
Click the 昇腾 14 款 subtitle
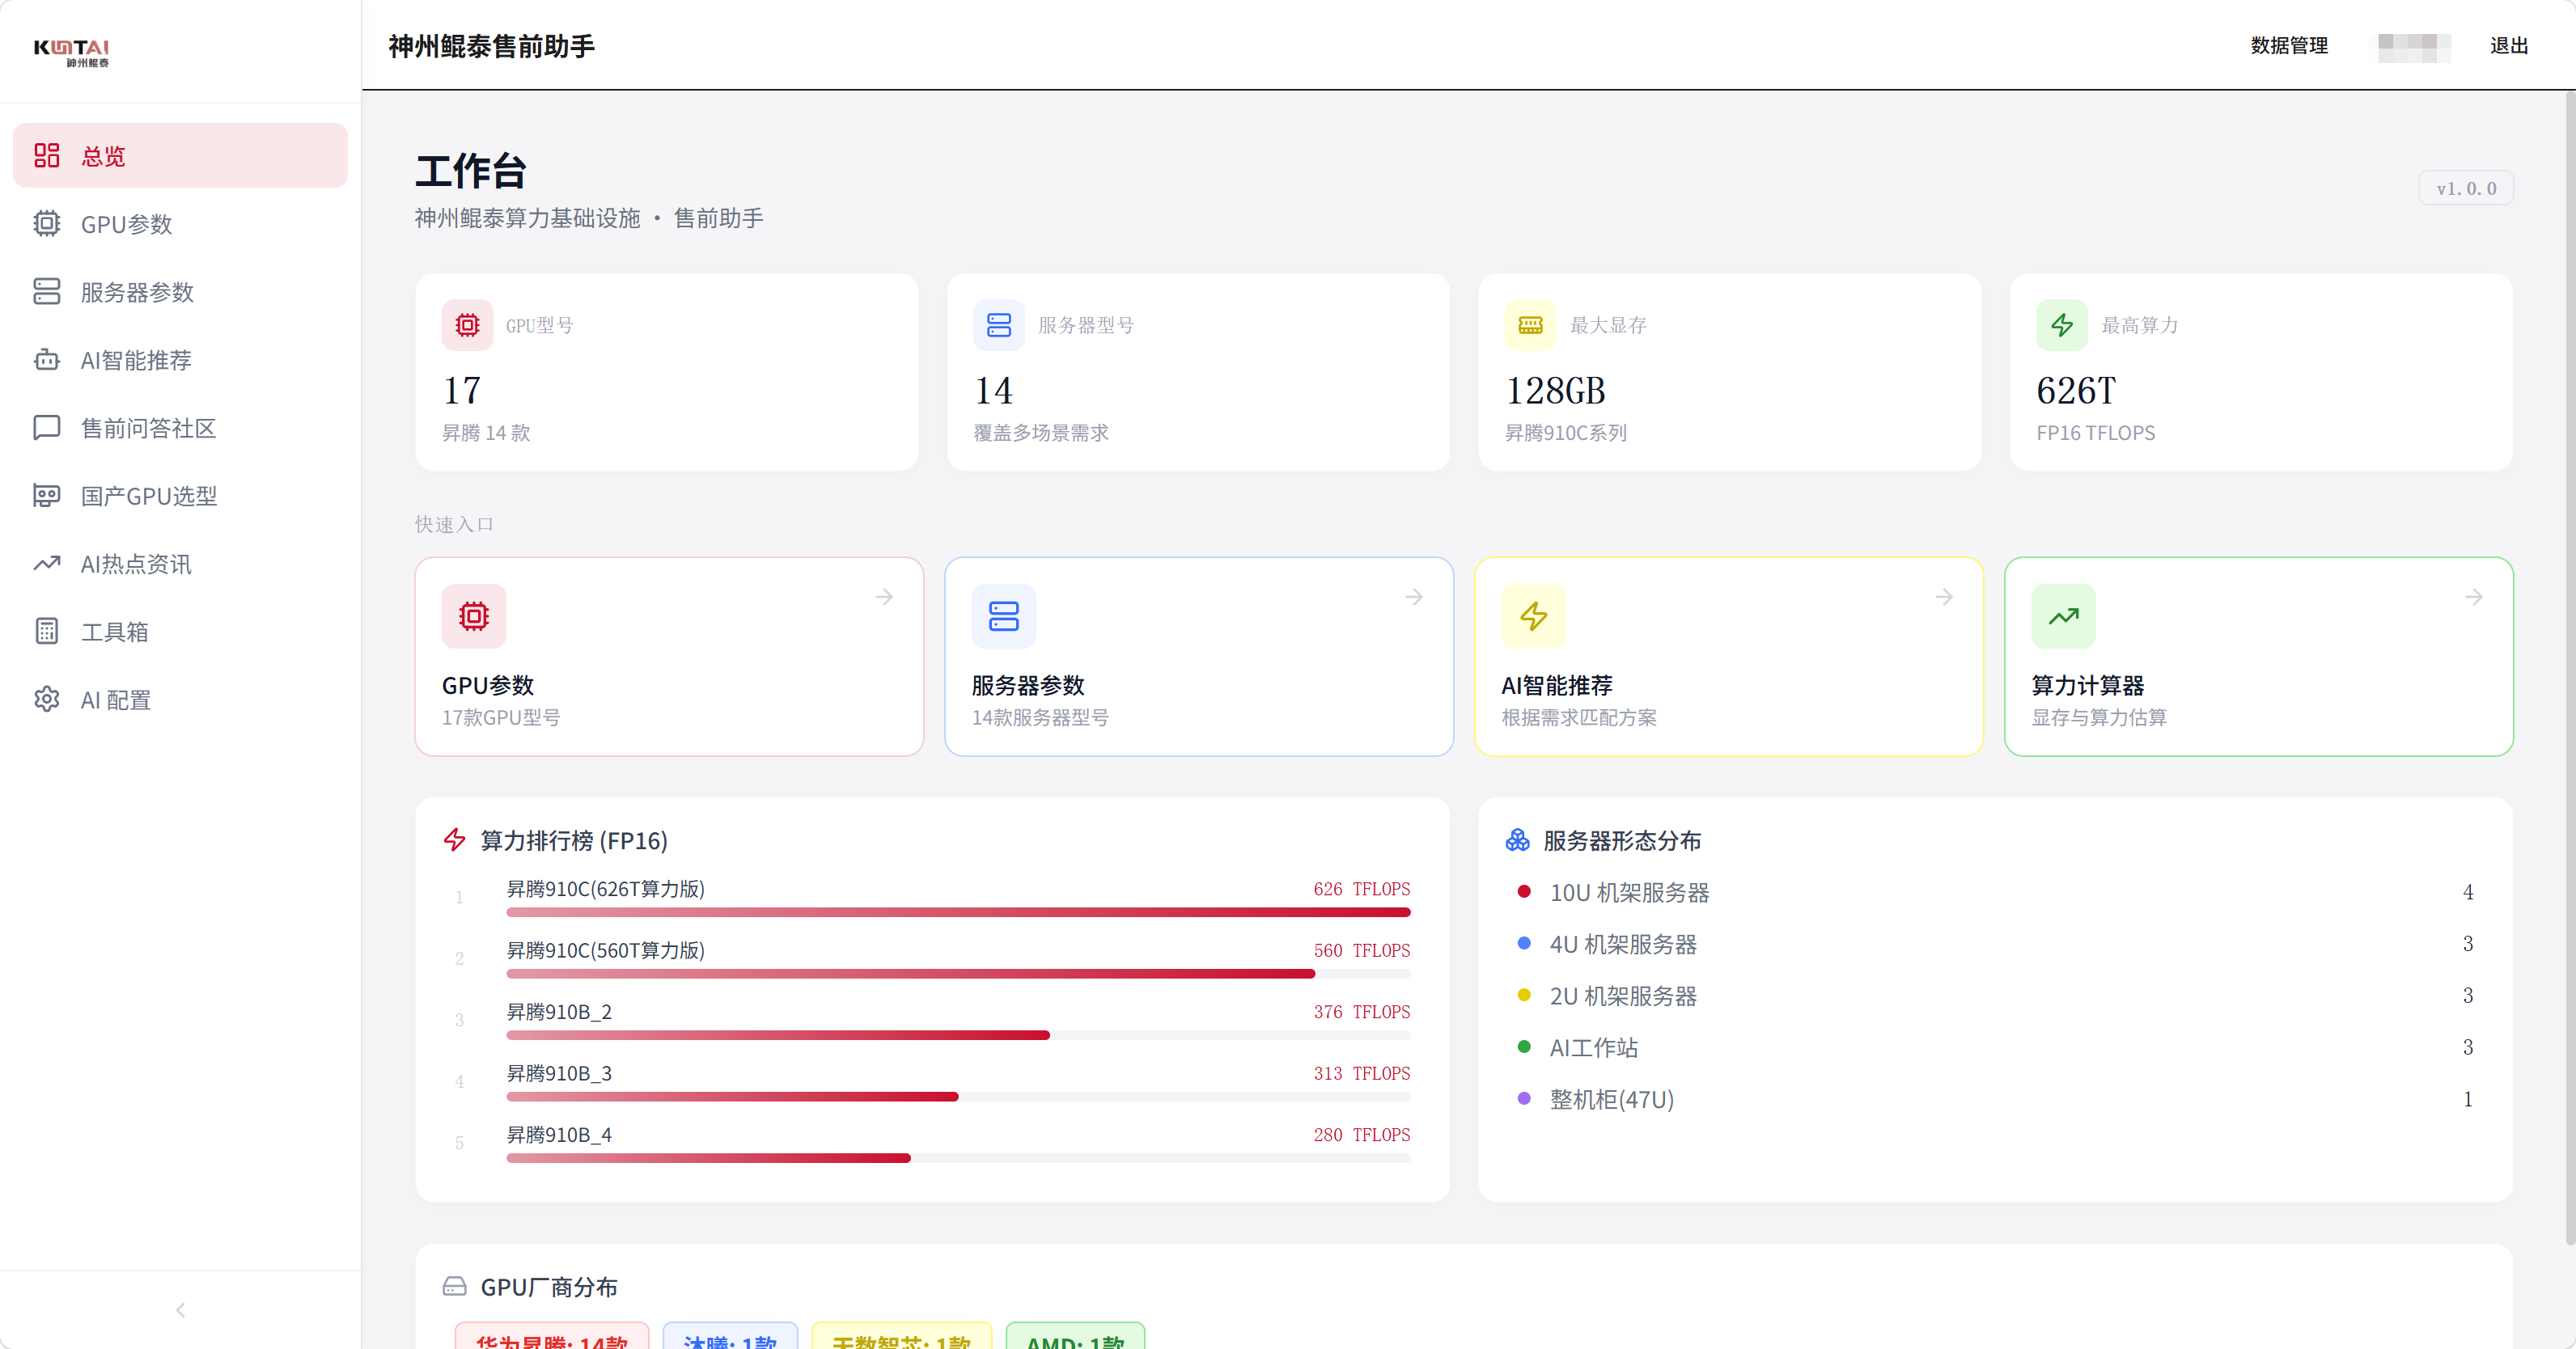[x=486, y=433]
